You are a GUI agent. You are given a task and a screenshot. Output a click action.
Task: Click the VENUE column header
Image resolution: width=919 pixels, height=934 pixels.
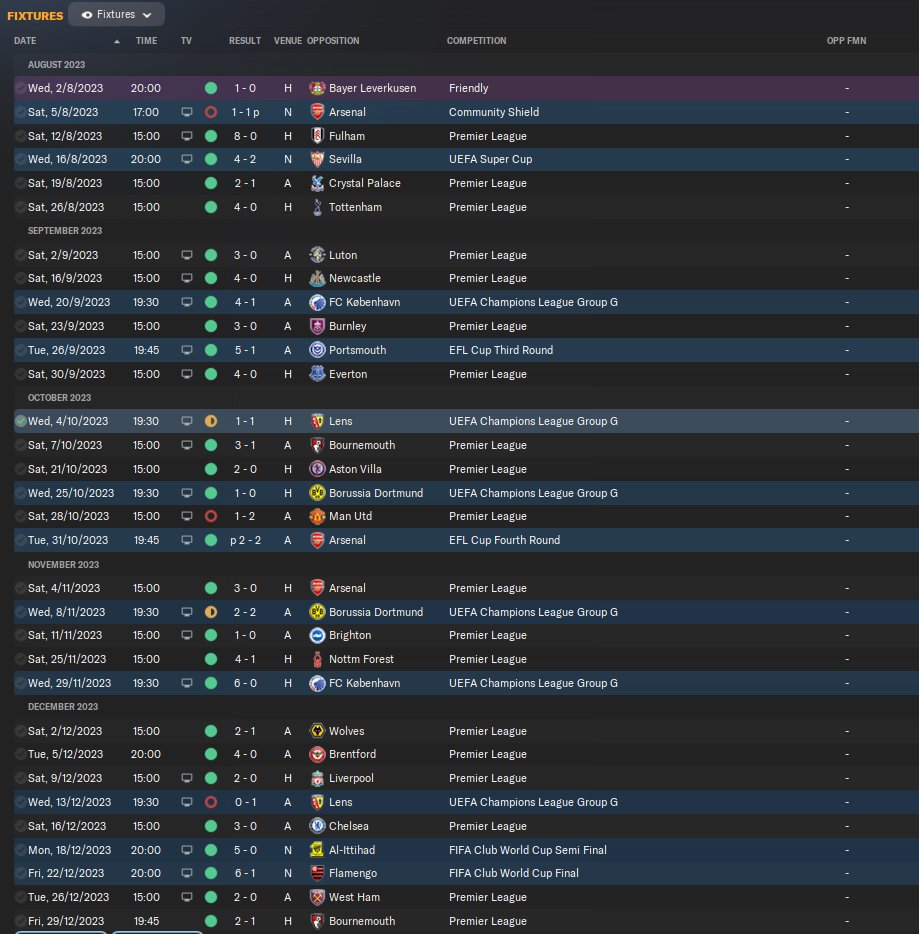click(x=288, y=41)
